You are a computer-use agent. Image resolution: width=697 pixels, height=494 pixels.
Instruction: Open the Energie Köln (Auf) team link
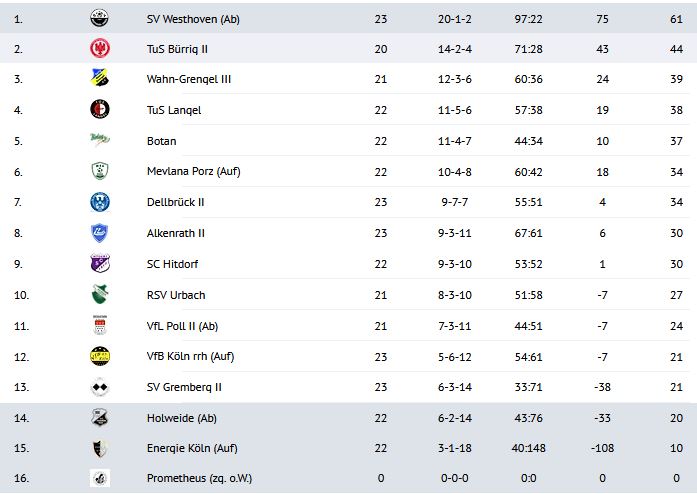[x=192, y=448]
